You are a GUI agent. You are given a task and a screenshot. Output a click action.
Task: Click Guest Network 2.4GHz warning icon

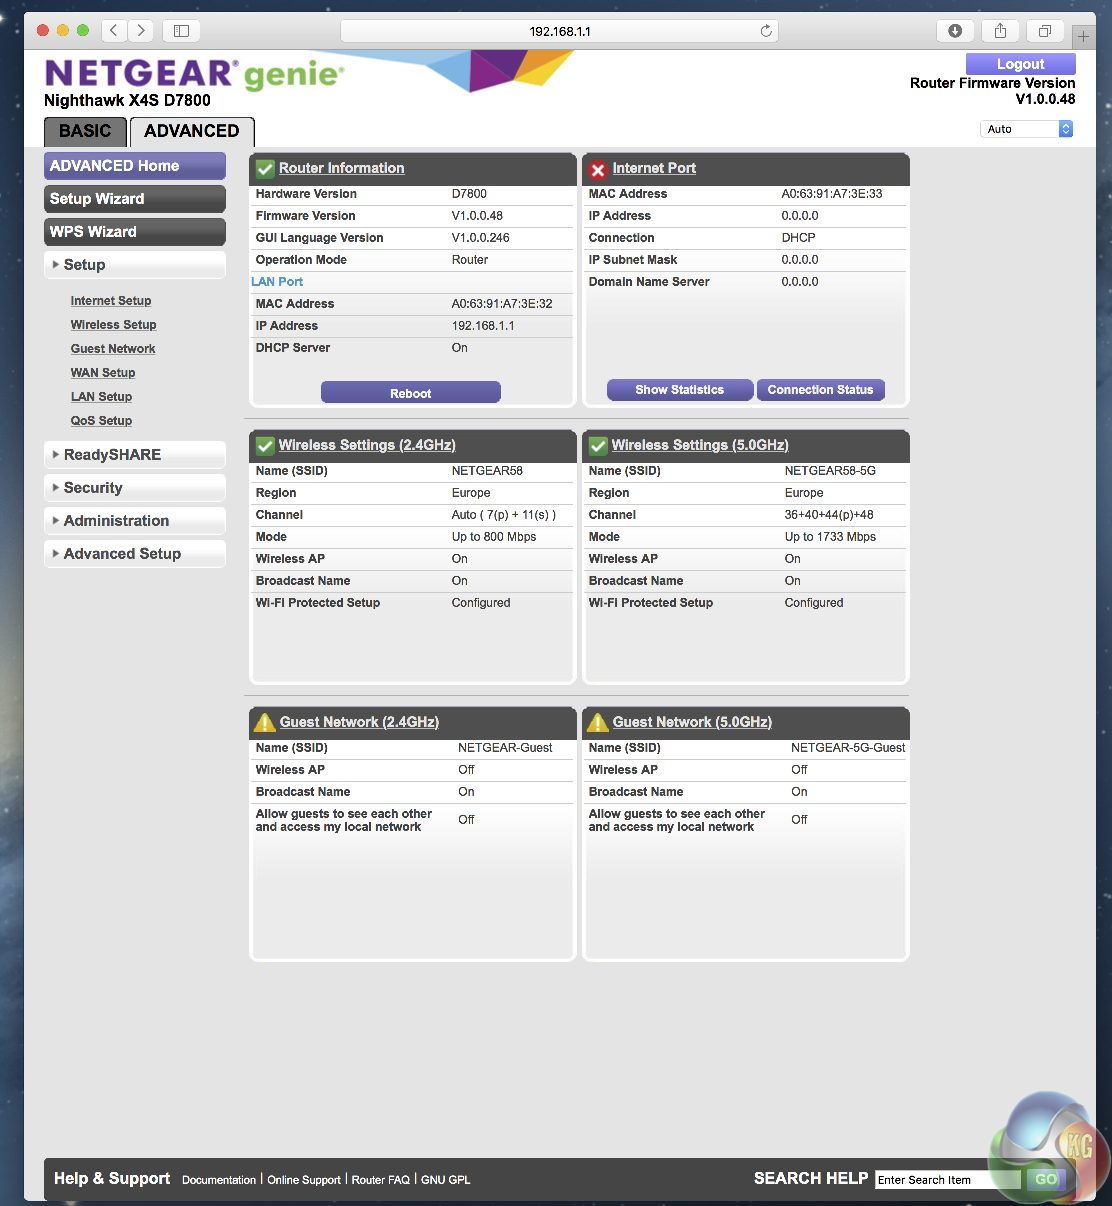click(265, 722)
